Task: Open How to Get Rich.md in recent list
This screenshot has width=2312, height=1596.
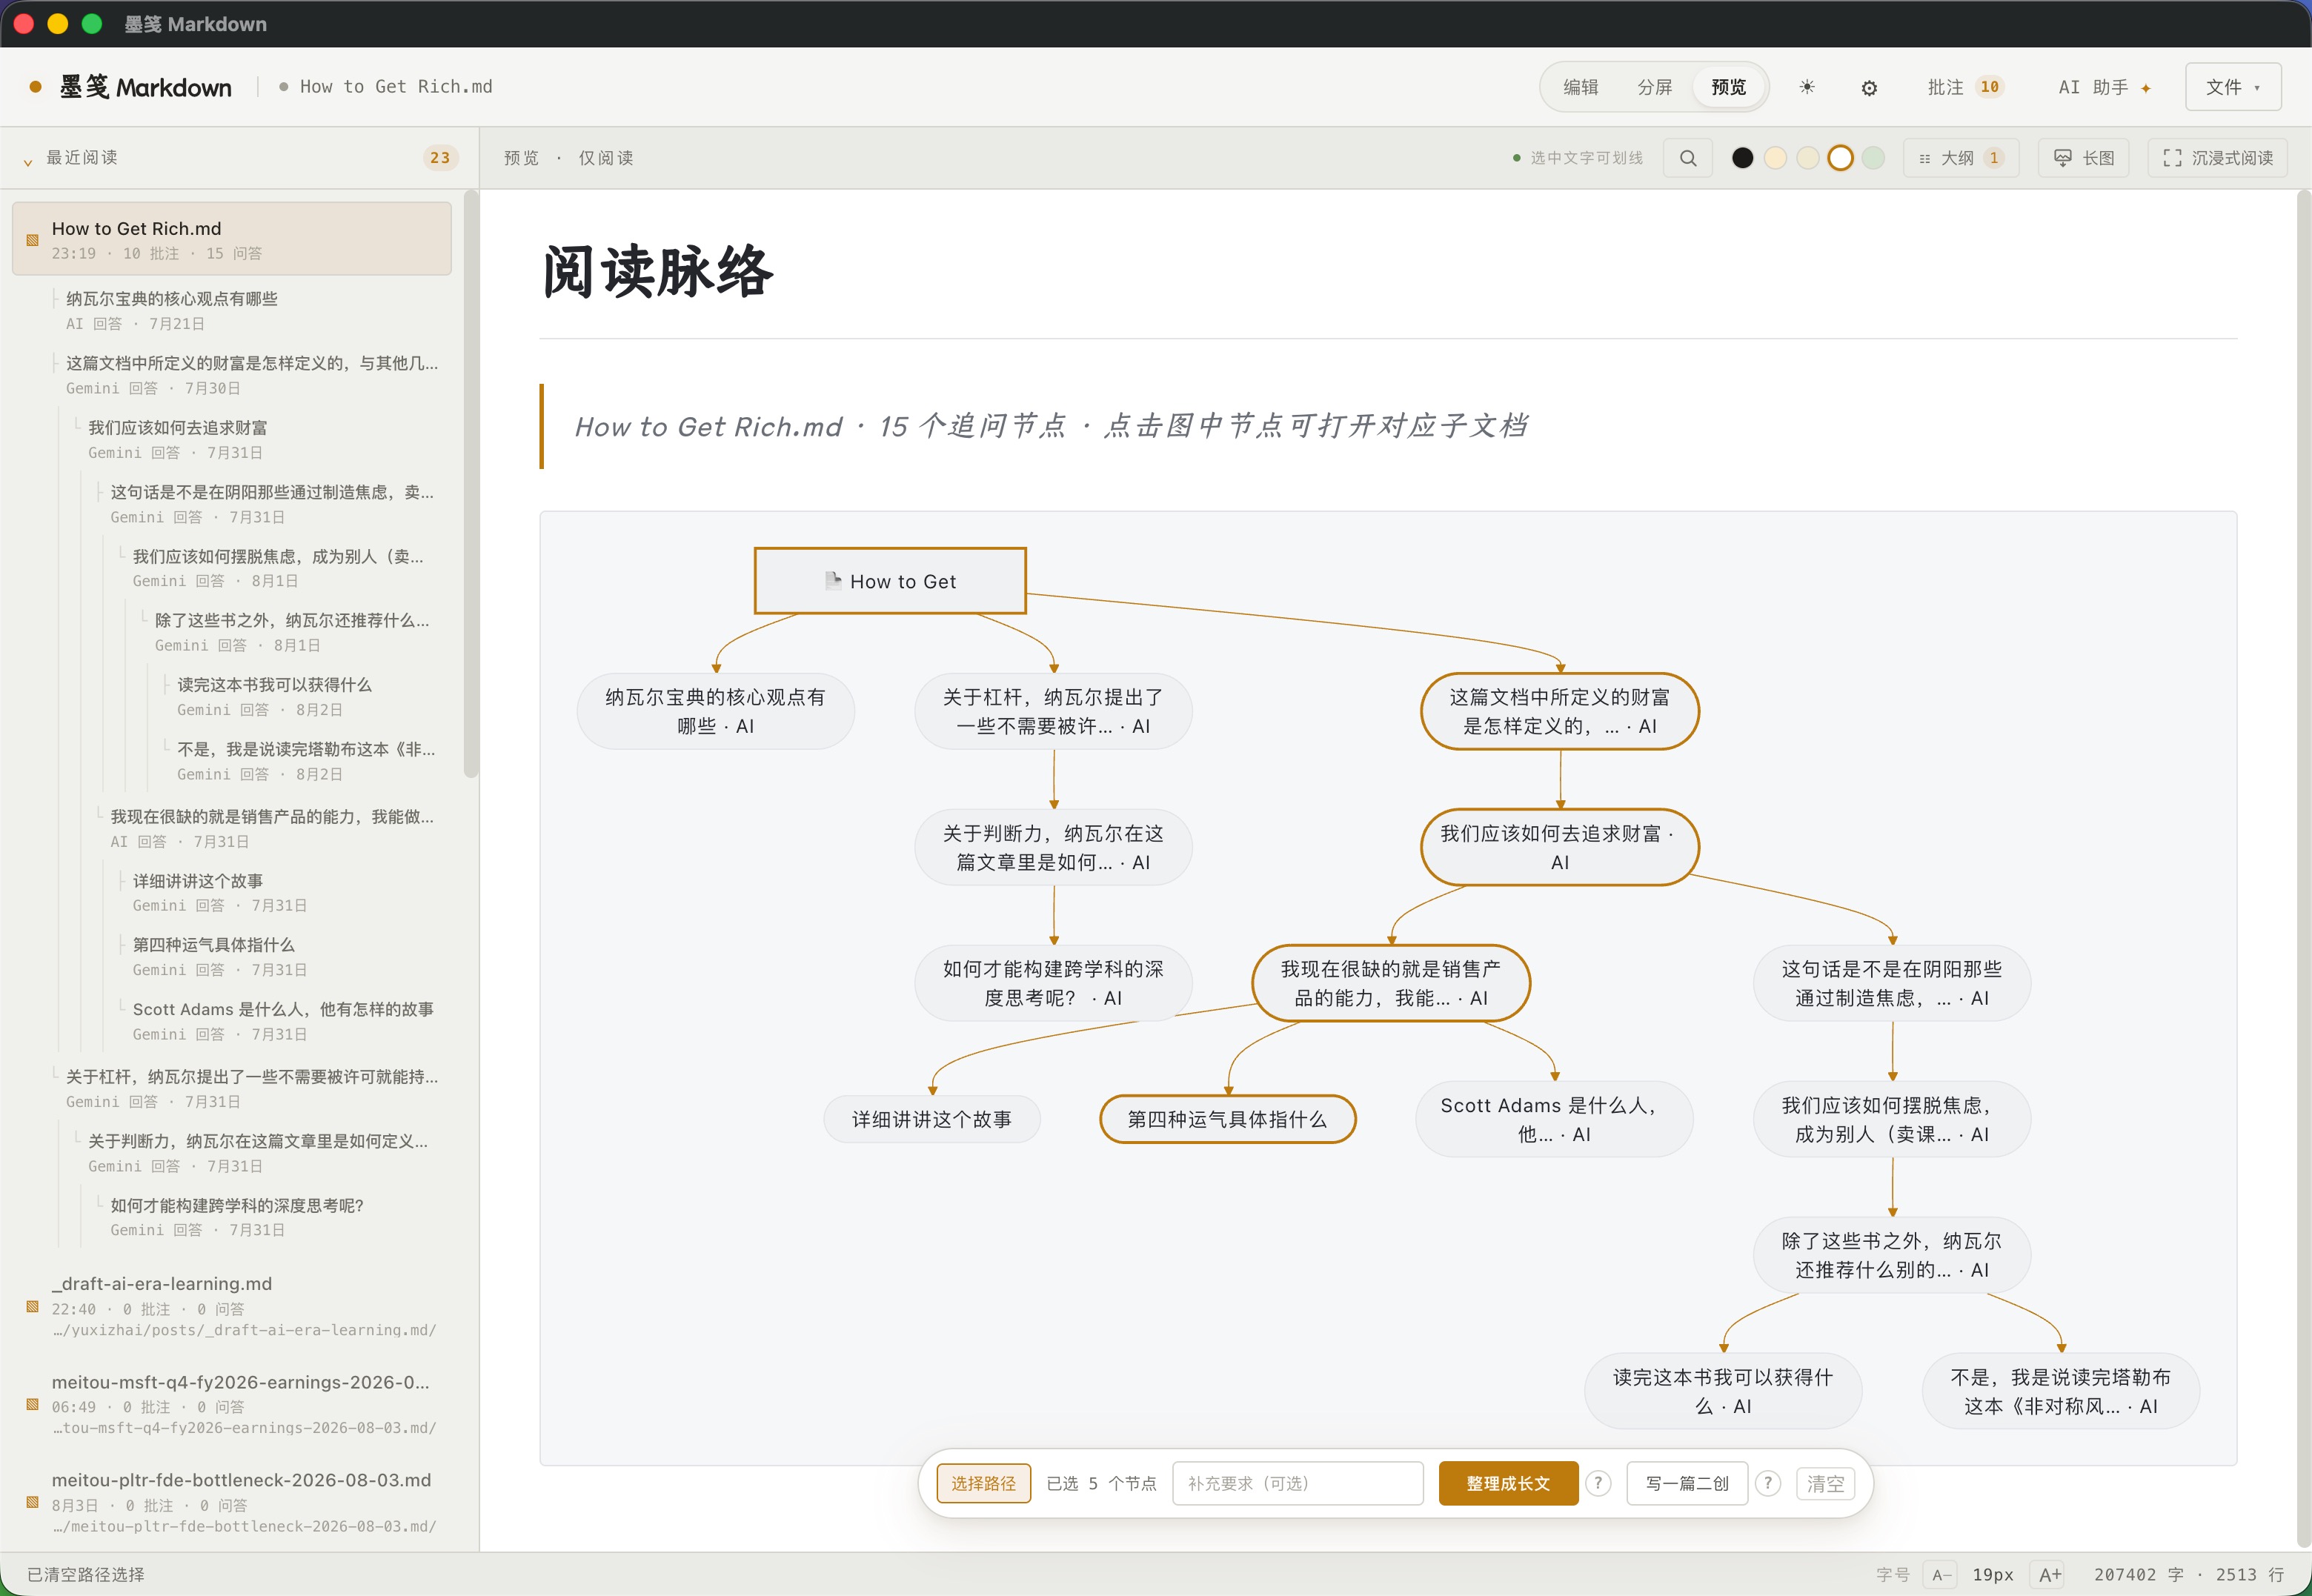Action: pos(232,239)
